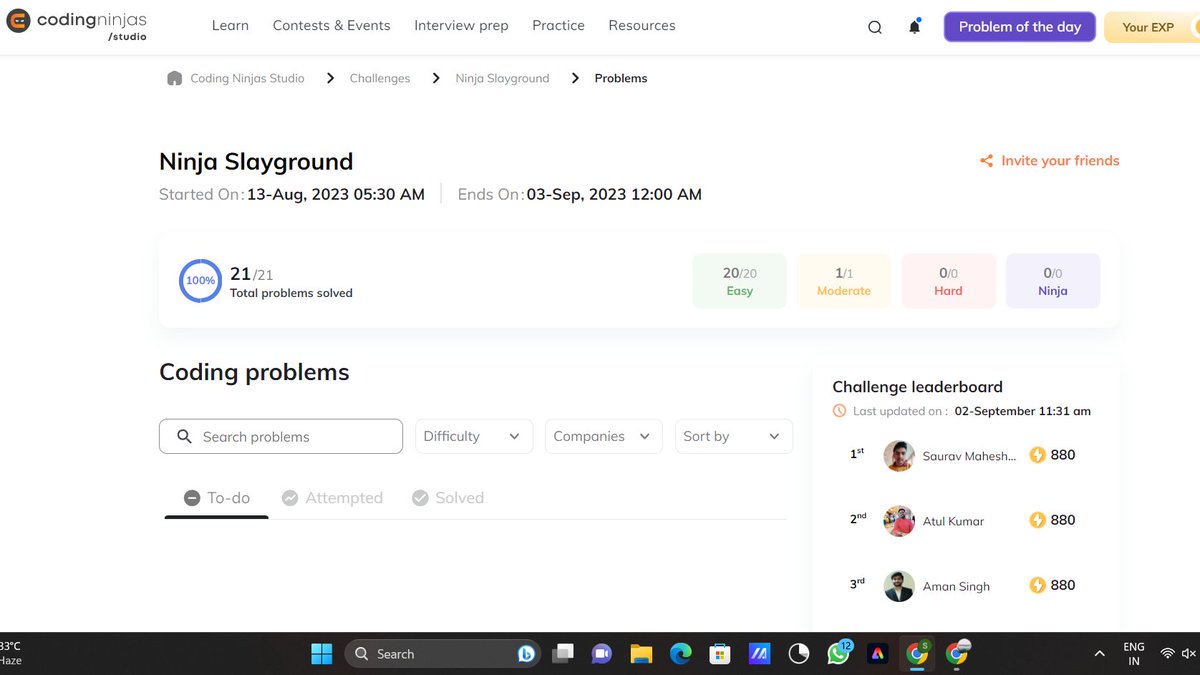Click the Saurav Mahesh leaderboard name
The width and height of the screenshot is (1200, 675).
(969, 456)
